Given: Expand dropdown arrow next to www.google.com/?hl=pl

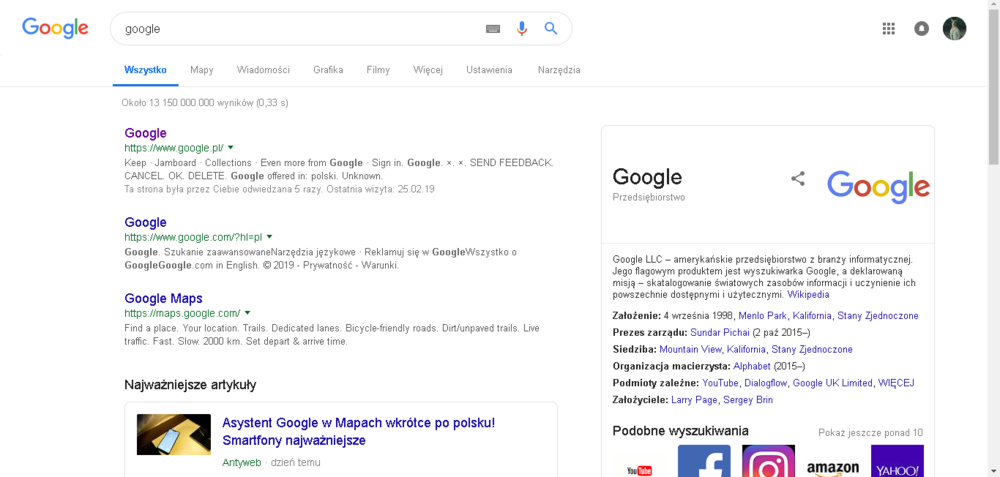Looking at the screenshot, I should pos(269,237).
